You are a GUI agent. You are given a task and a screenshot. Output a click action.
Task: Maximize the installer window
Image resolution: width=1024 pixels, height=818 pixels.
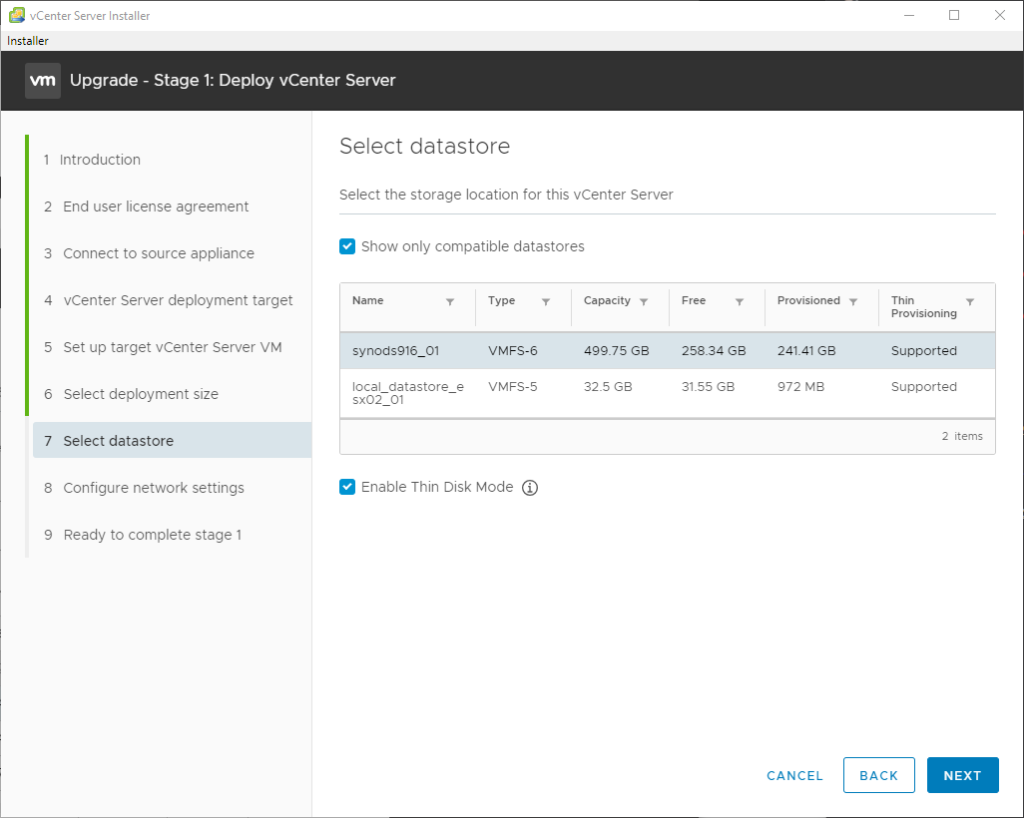tap(954, 15)
